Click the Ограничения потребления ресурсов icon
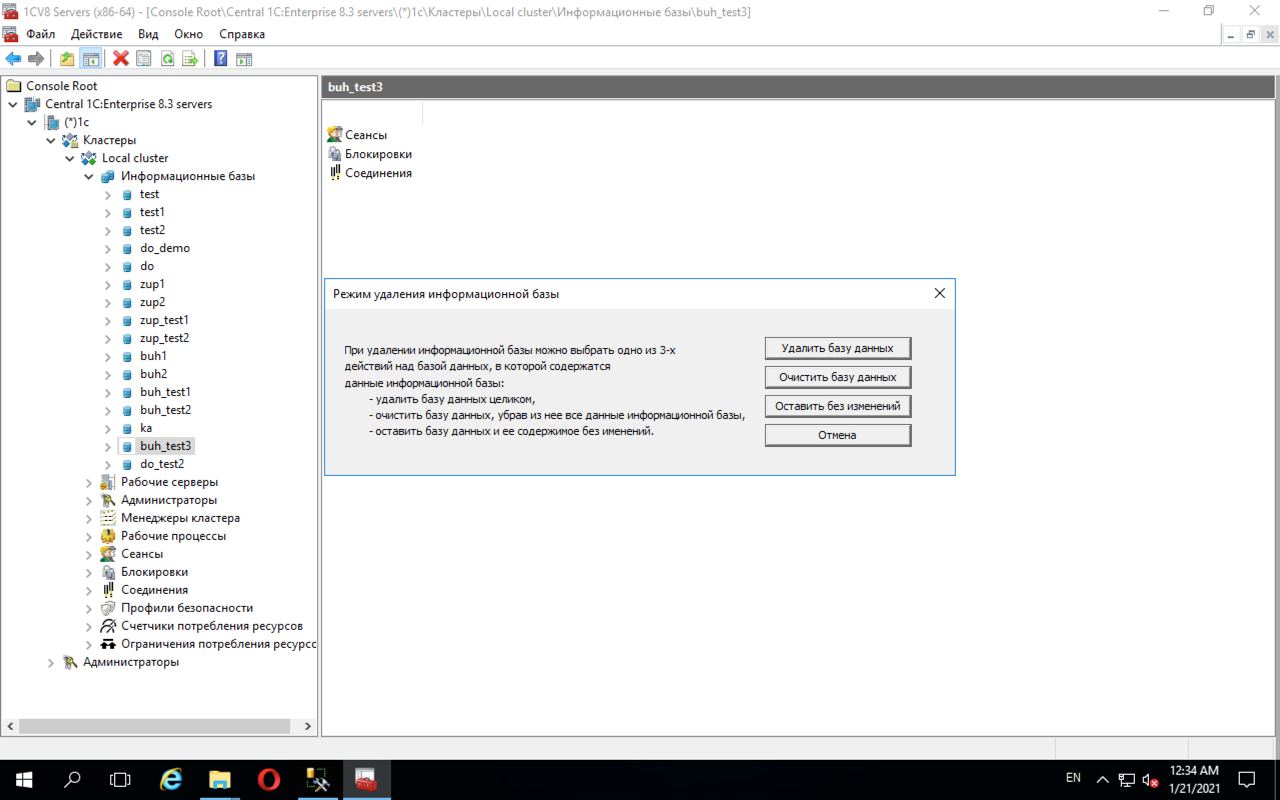 pos(108,644)
